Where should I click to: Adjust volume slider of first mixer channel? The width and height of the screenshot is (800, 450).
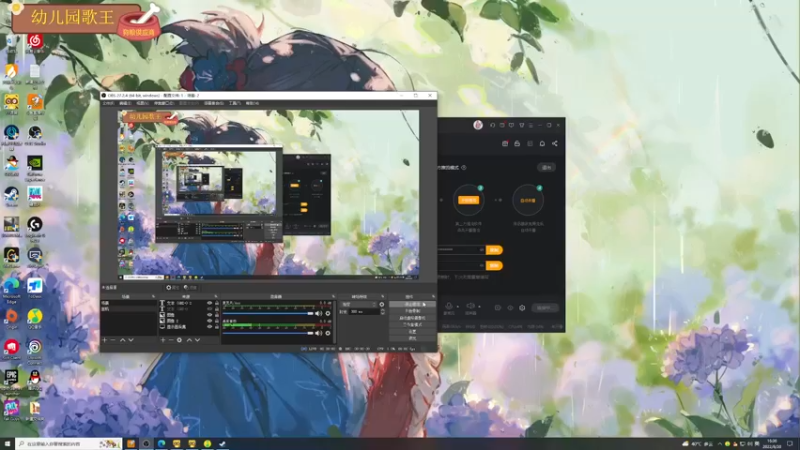coord(267,313)
